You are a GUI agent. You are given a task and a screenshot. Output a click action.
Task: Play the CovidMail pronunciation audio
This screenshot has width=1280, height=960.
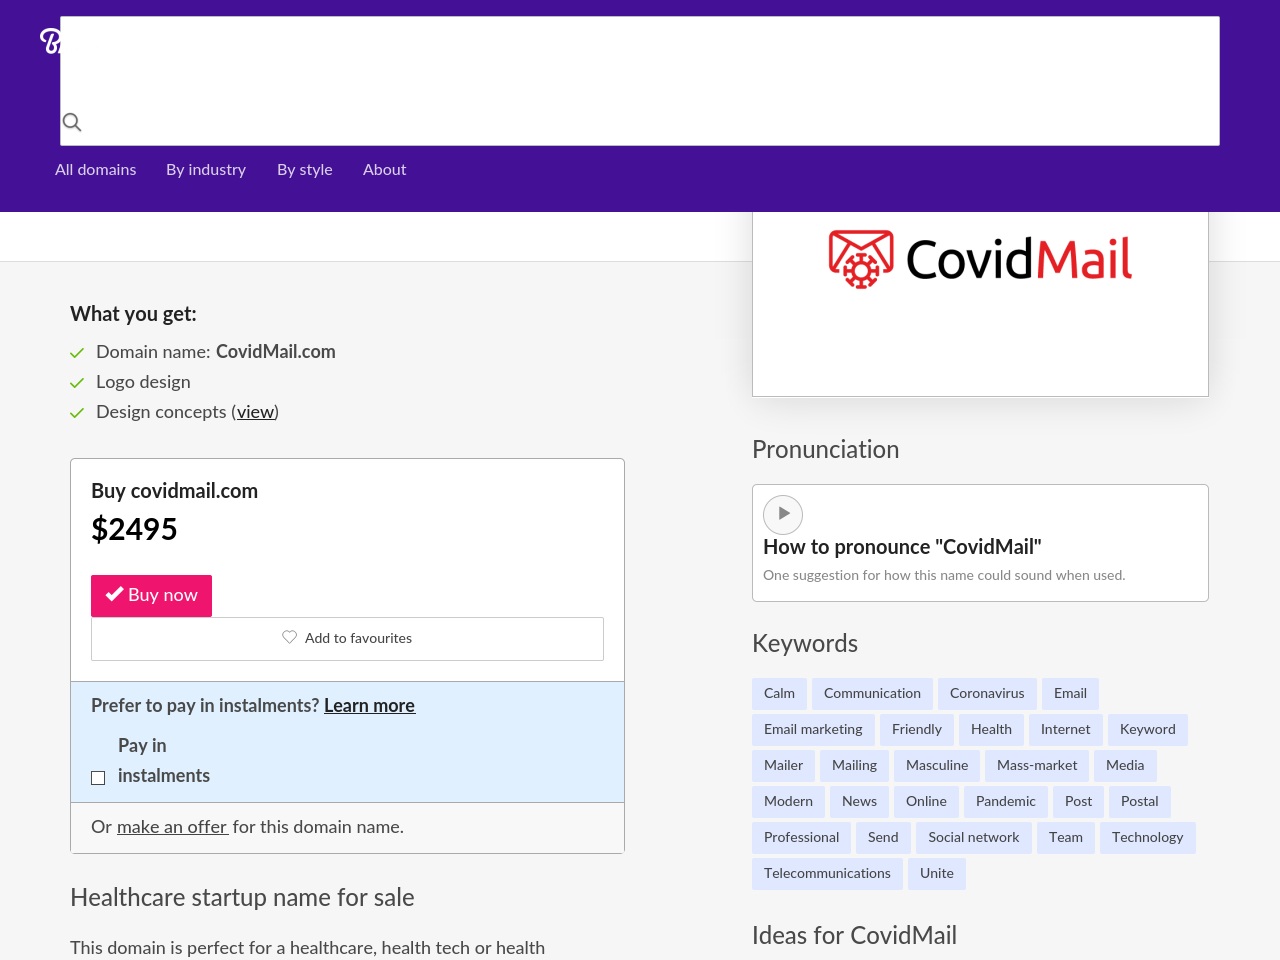pyautogui.click(x=783, y=514)
